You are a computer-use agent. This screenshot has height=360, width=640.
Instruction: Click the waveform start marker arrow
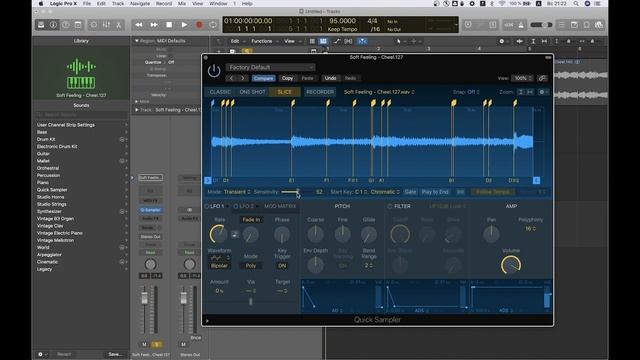(x=208, y=180)
